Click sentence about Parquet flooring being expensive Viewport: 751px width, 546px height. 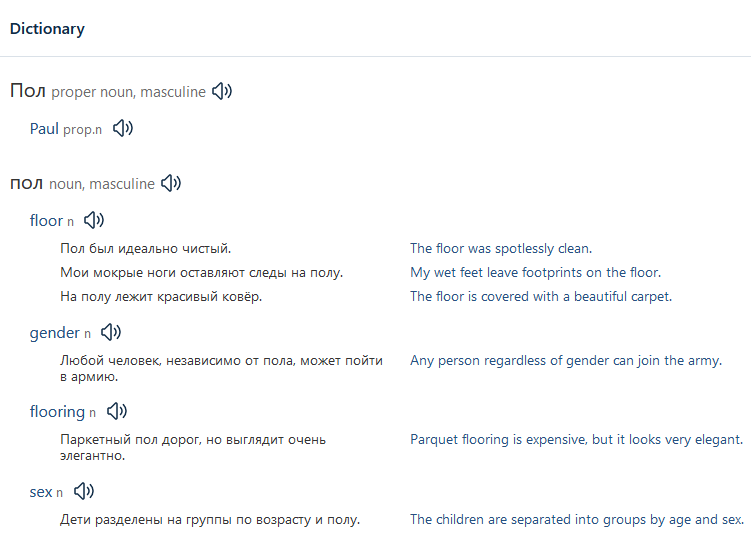(x=577, y=440)
